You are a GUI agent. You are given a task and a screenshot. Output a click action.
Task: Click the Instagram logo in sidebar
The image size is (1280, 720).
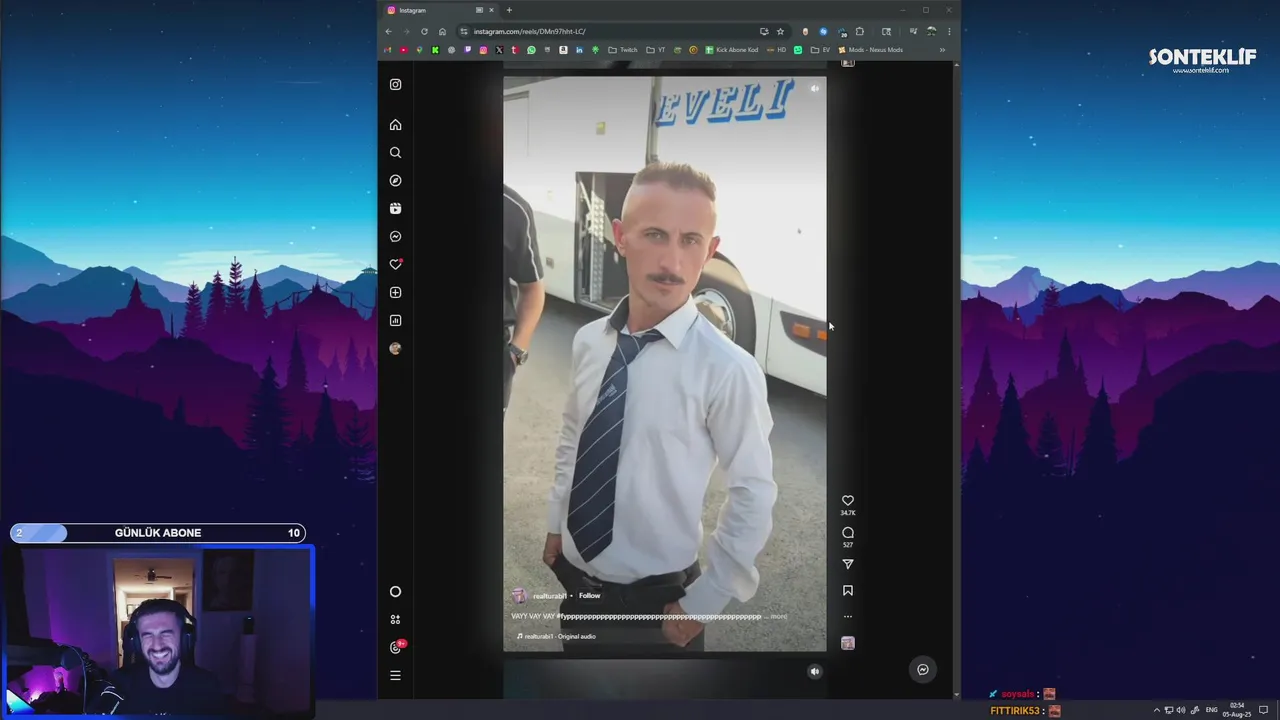pos(395,84)
